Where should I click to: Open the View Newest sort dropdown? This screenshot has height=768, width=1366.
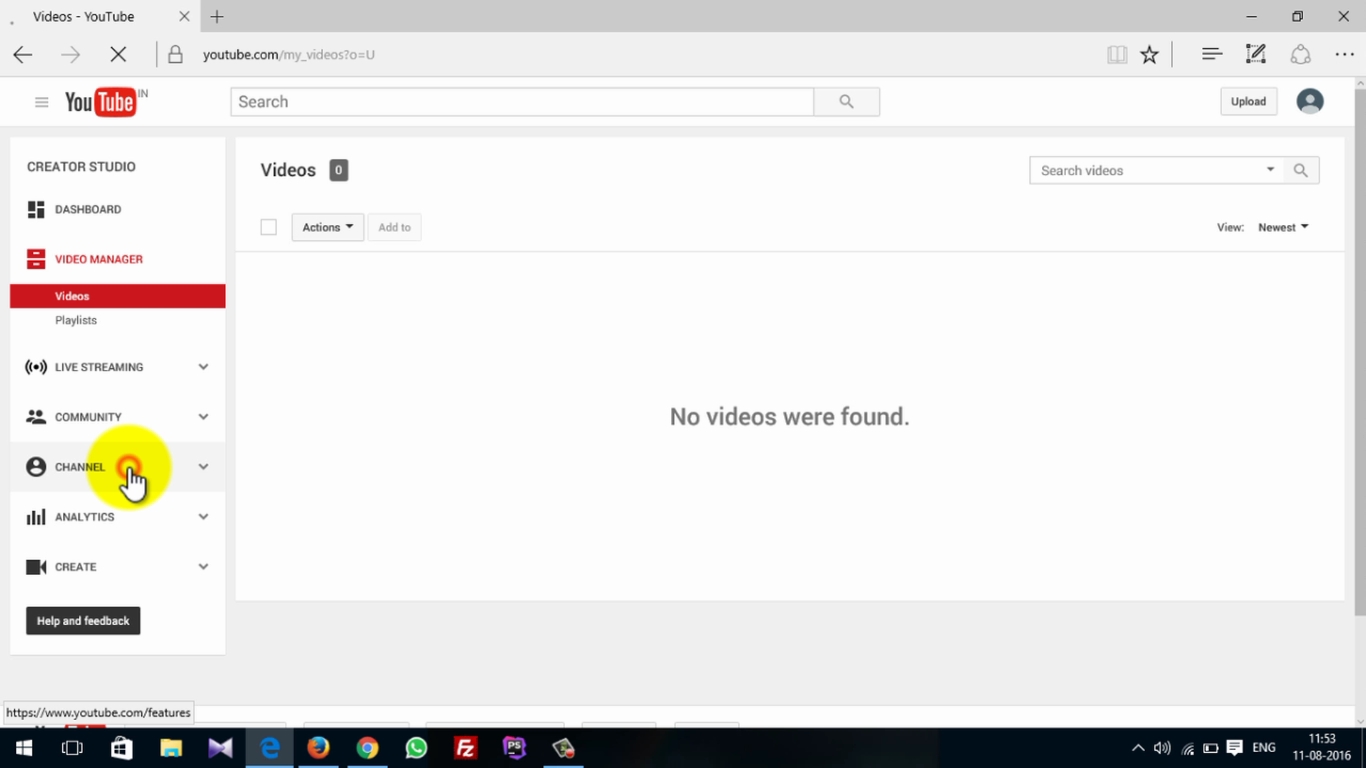coord(1283,227)
